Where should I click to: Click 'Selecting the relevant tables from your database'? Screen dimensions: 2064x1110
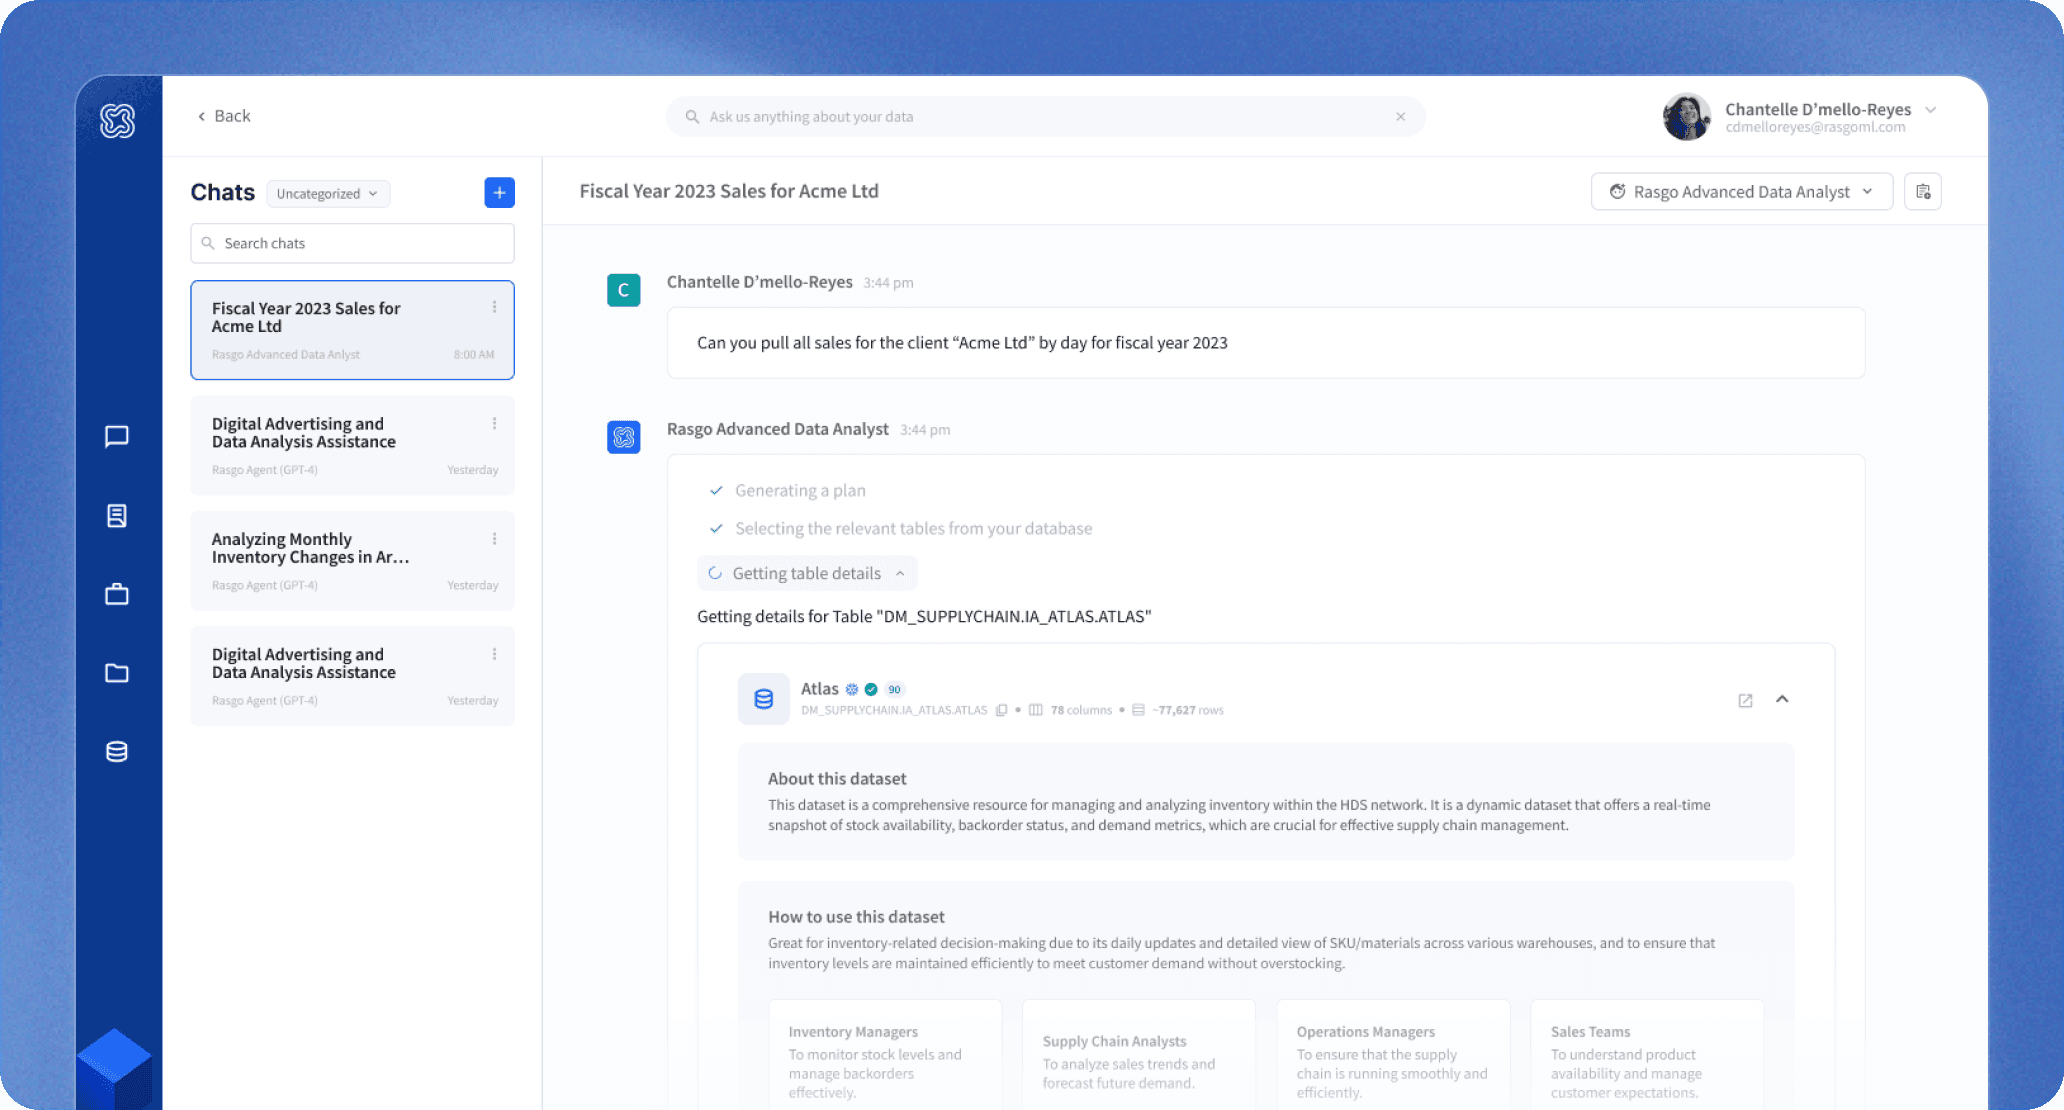(x=914, y=529)
